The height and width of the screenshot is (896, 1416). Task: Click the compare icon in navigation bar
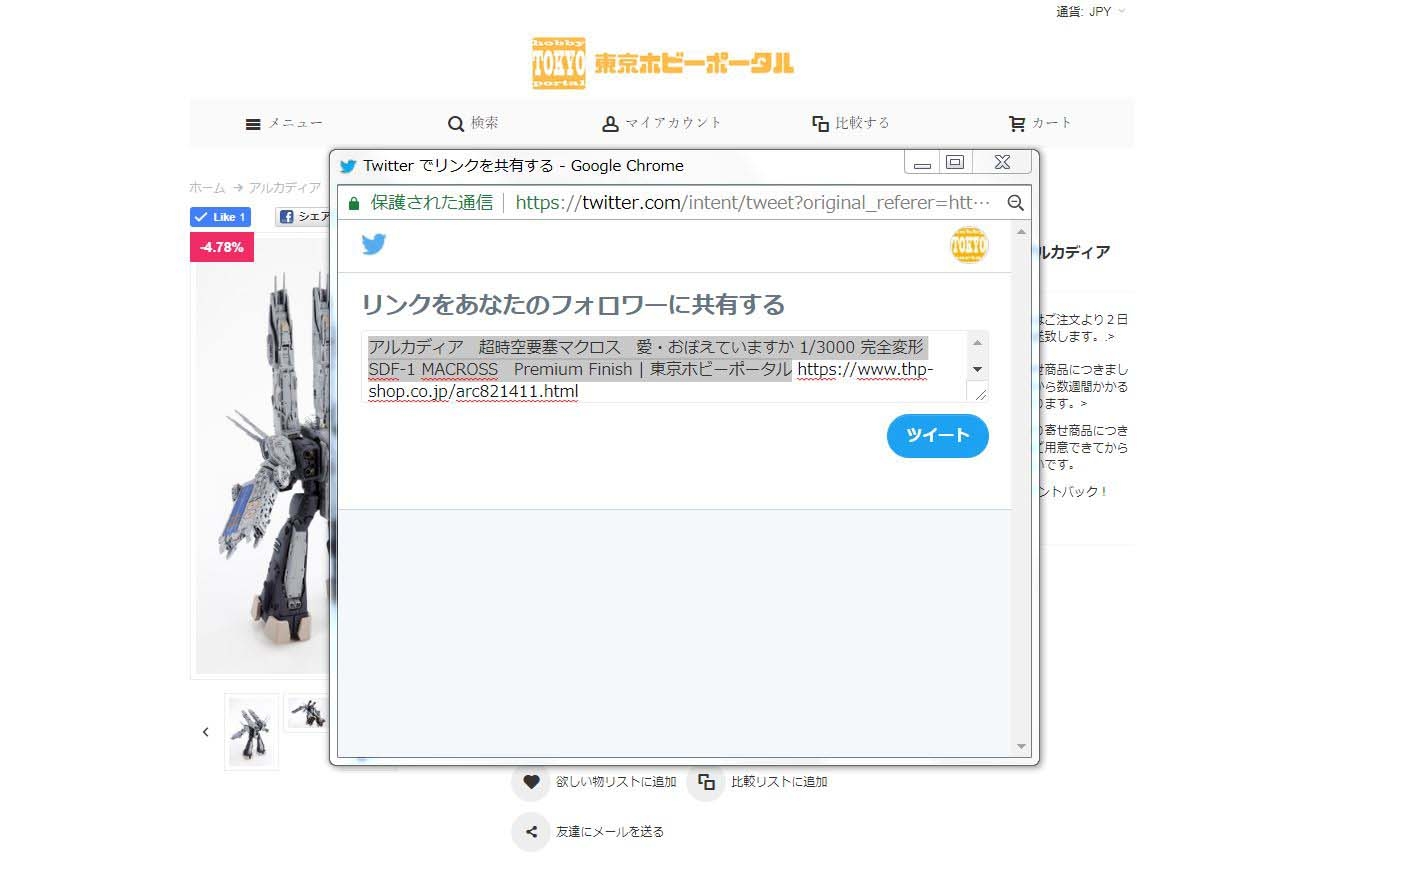point(820,124)
